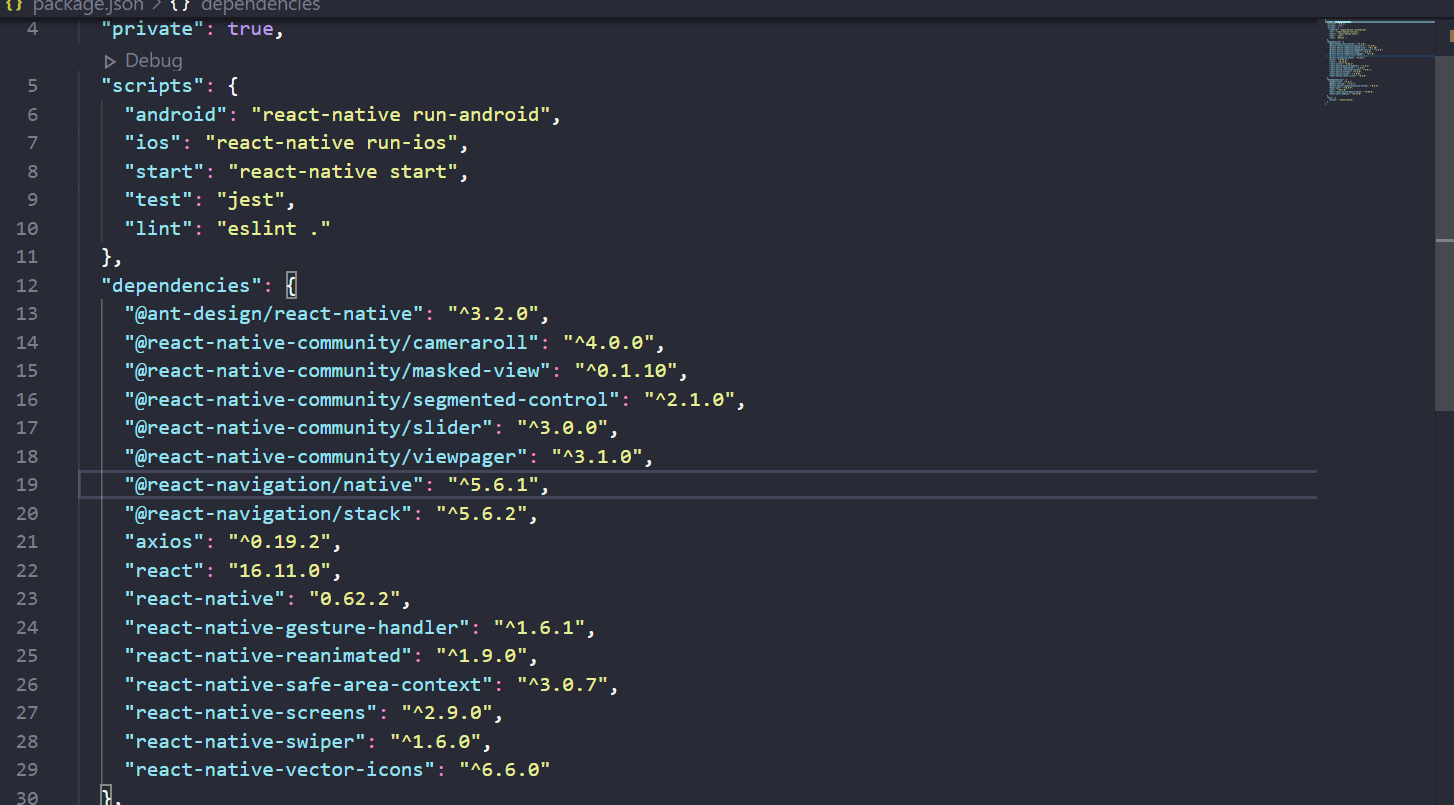The width and height of the screenshot is (1454, 805).
Task: Run the Debug code lens above scripts
Action: pos(152,60)
